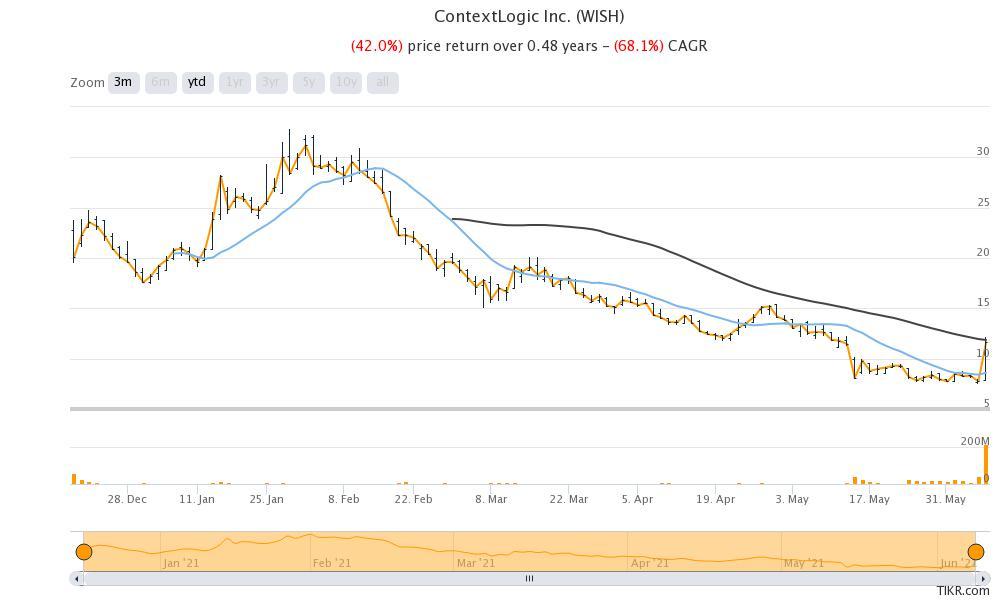Click the Jan '21 navigator label
The width and height of the screenshot is (1000, 600).
pos(181,563)
